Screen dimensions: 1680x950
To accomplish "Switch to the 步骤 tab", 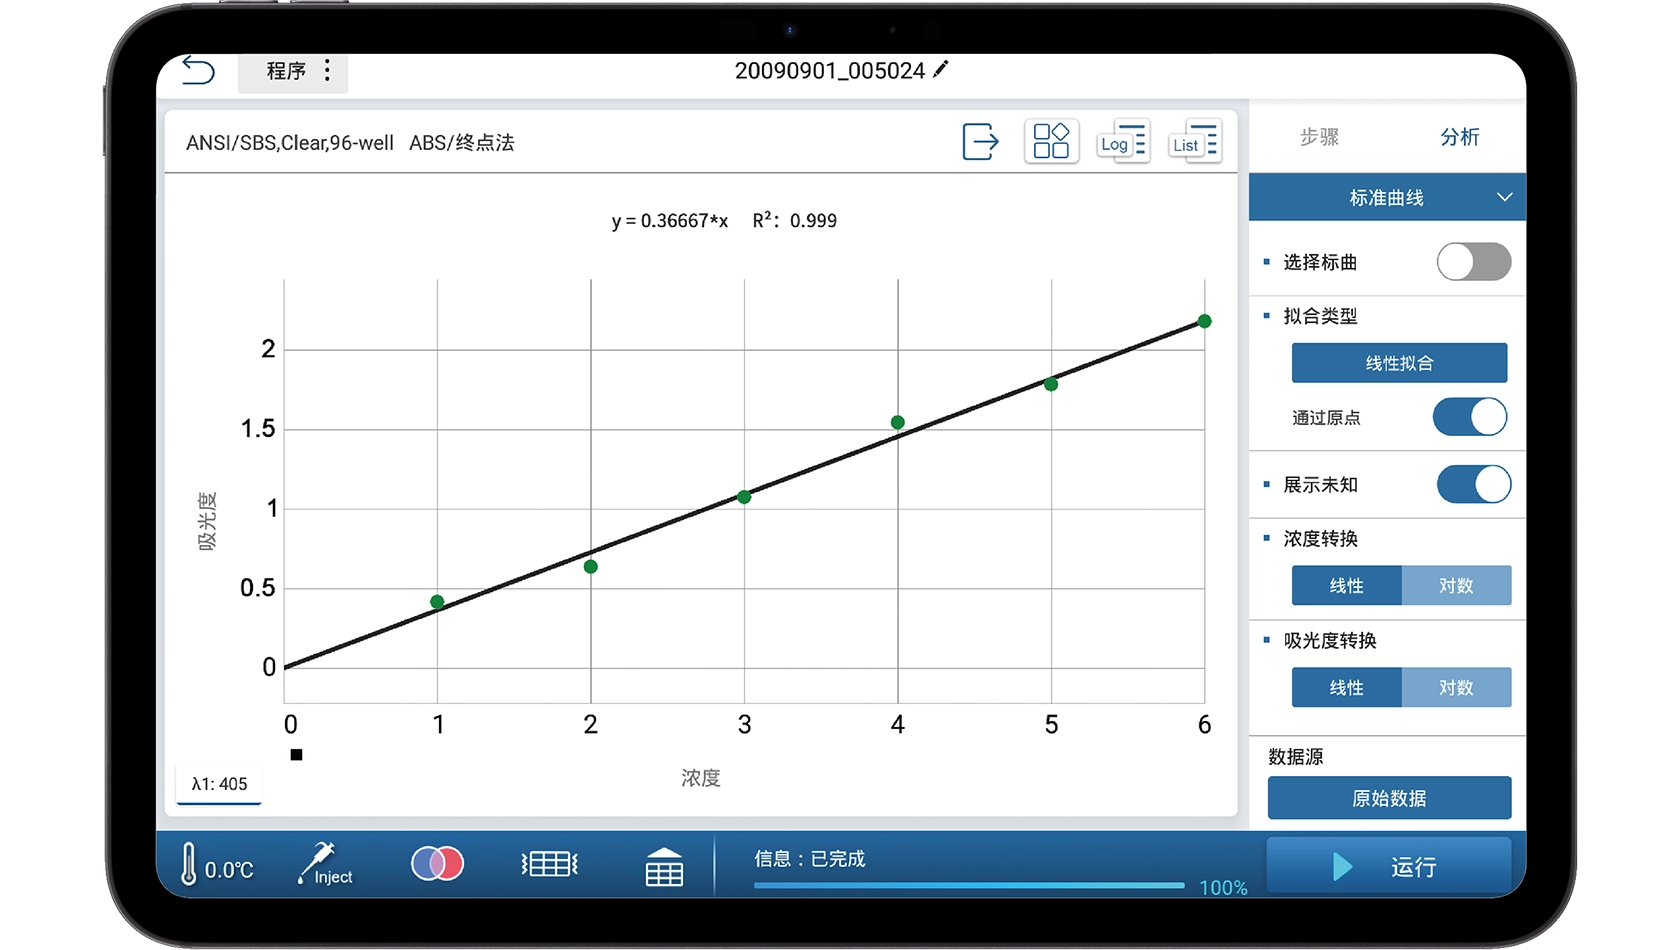I will (1319, 137).
